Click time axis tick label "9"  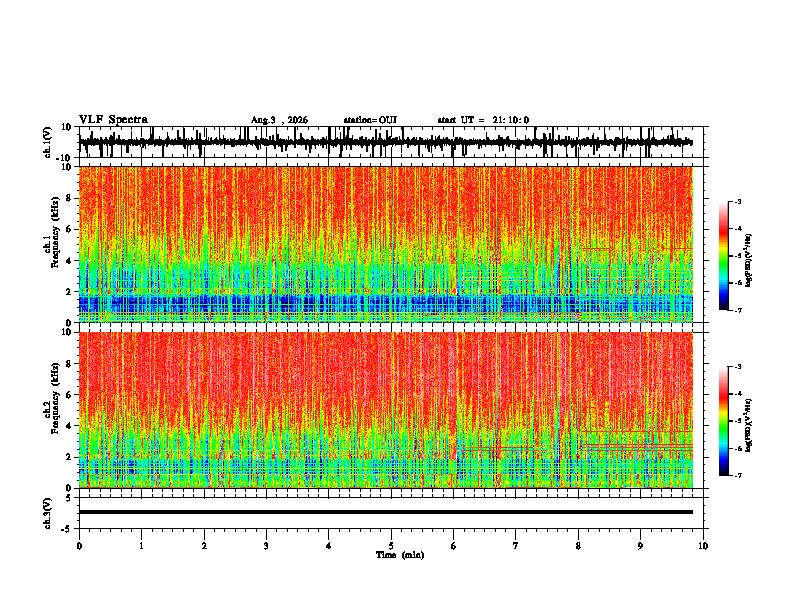pos(640,546)
